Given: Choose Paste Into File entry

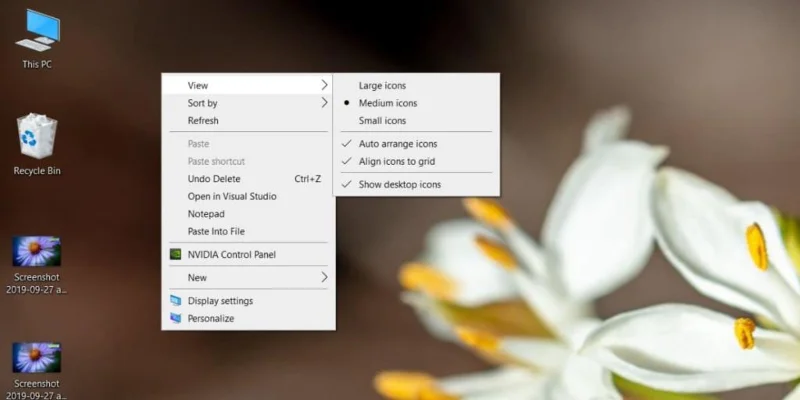Looking at the screenshot, I should [248, 231].
